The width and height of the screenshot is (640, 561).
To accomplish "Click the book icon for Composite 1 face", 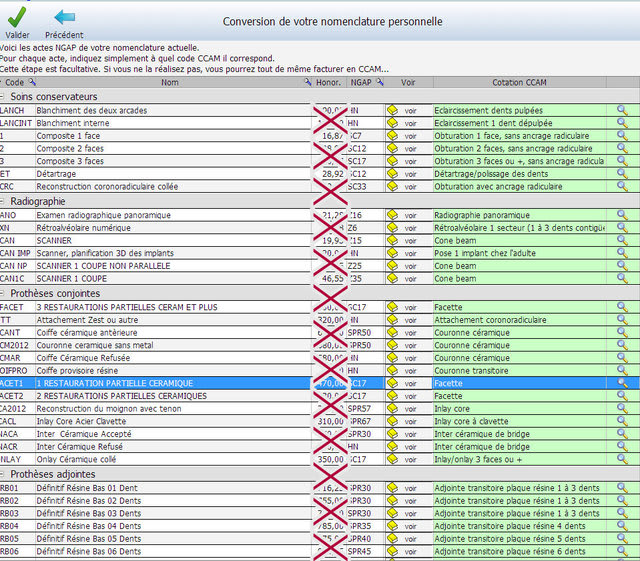I will 393,135.
